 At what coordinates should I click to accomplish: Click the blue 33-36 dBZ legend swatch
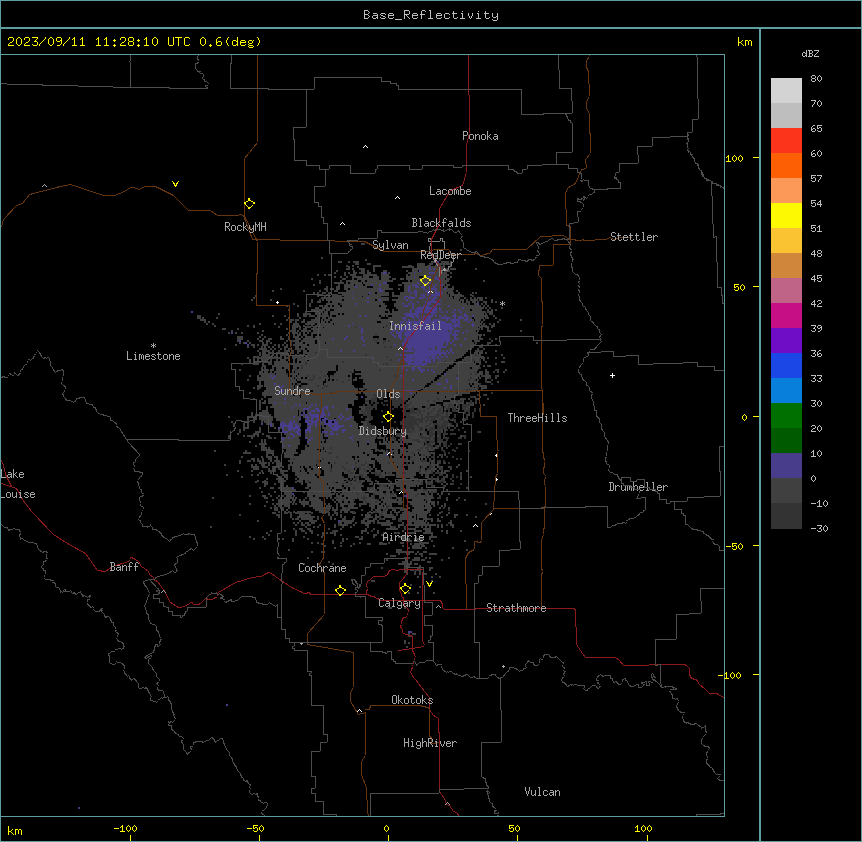point(786,365)
